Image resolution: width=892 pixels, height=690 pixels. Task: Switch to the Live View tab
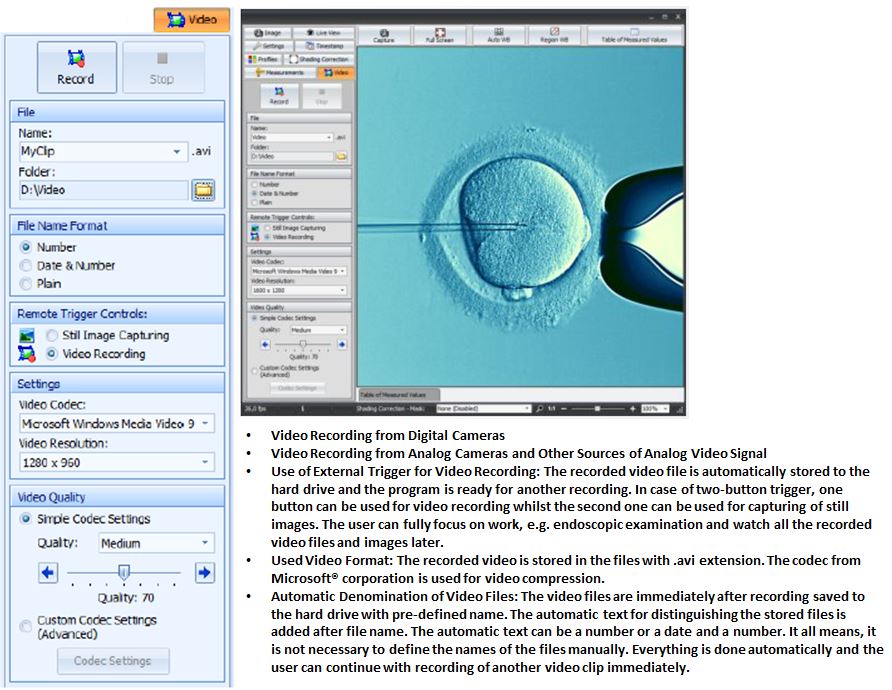pyautogui.click(x=322, y=33)
